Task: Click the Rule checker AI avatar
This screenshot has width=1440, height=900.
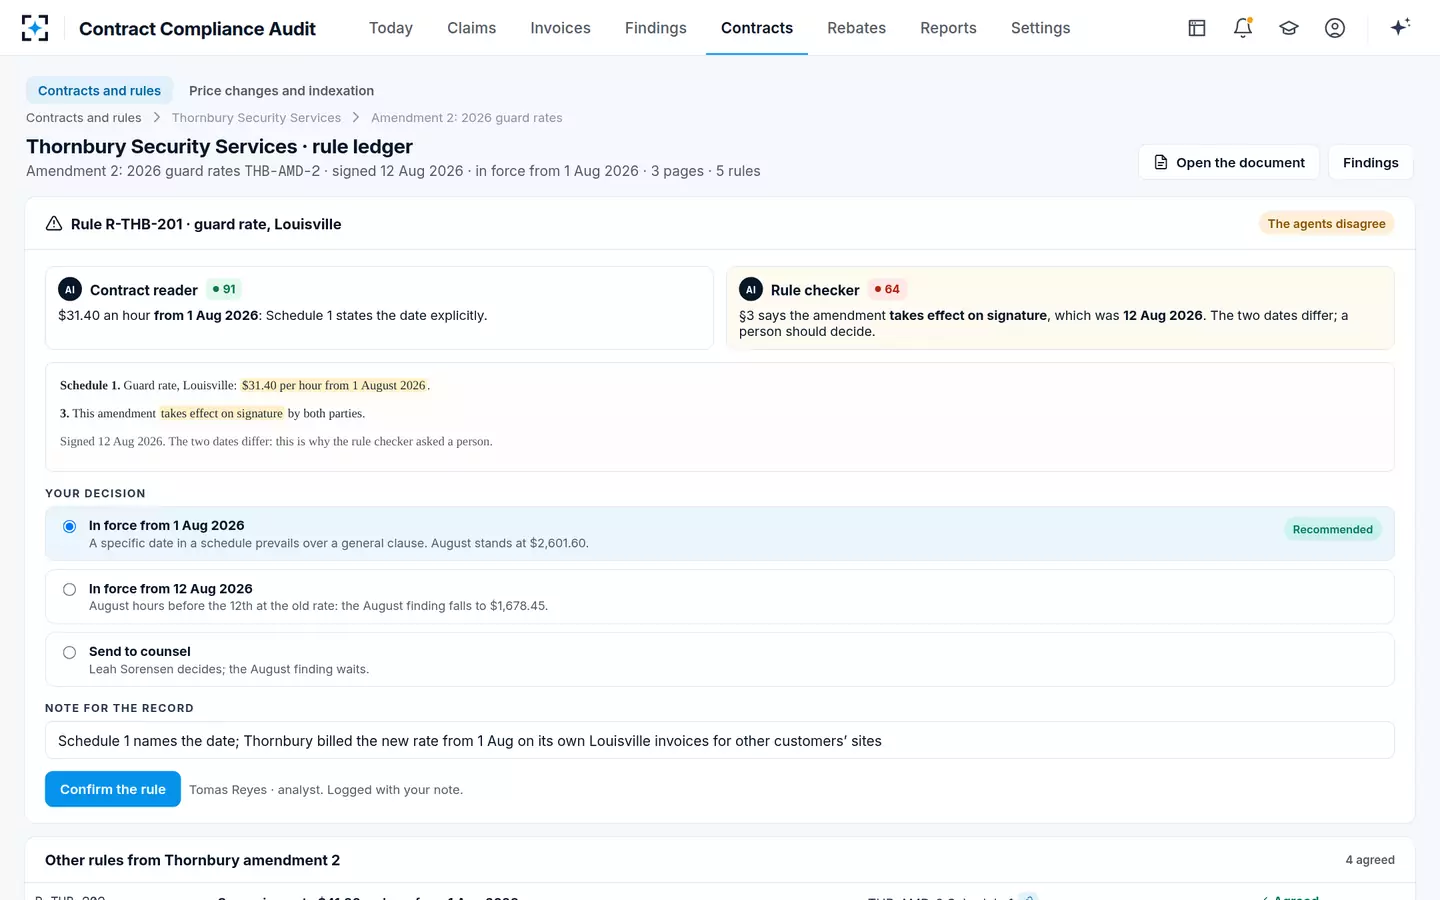Action: coord(751,290)
